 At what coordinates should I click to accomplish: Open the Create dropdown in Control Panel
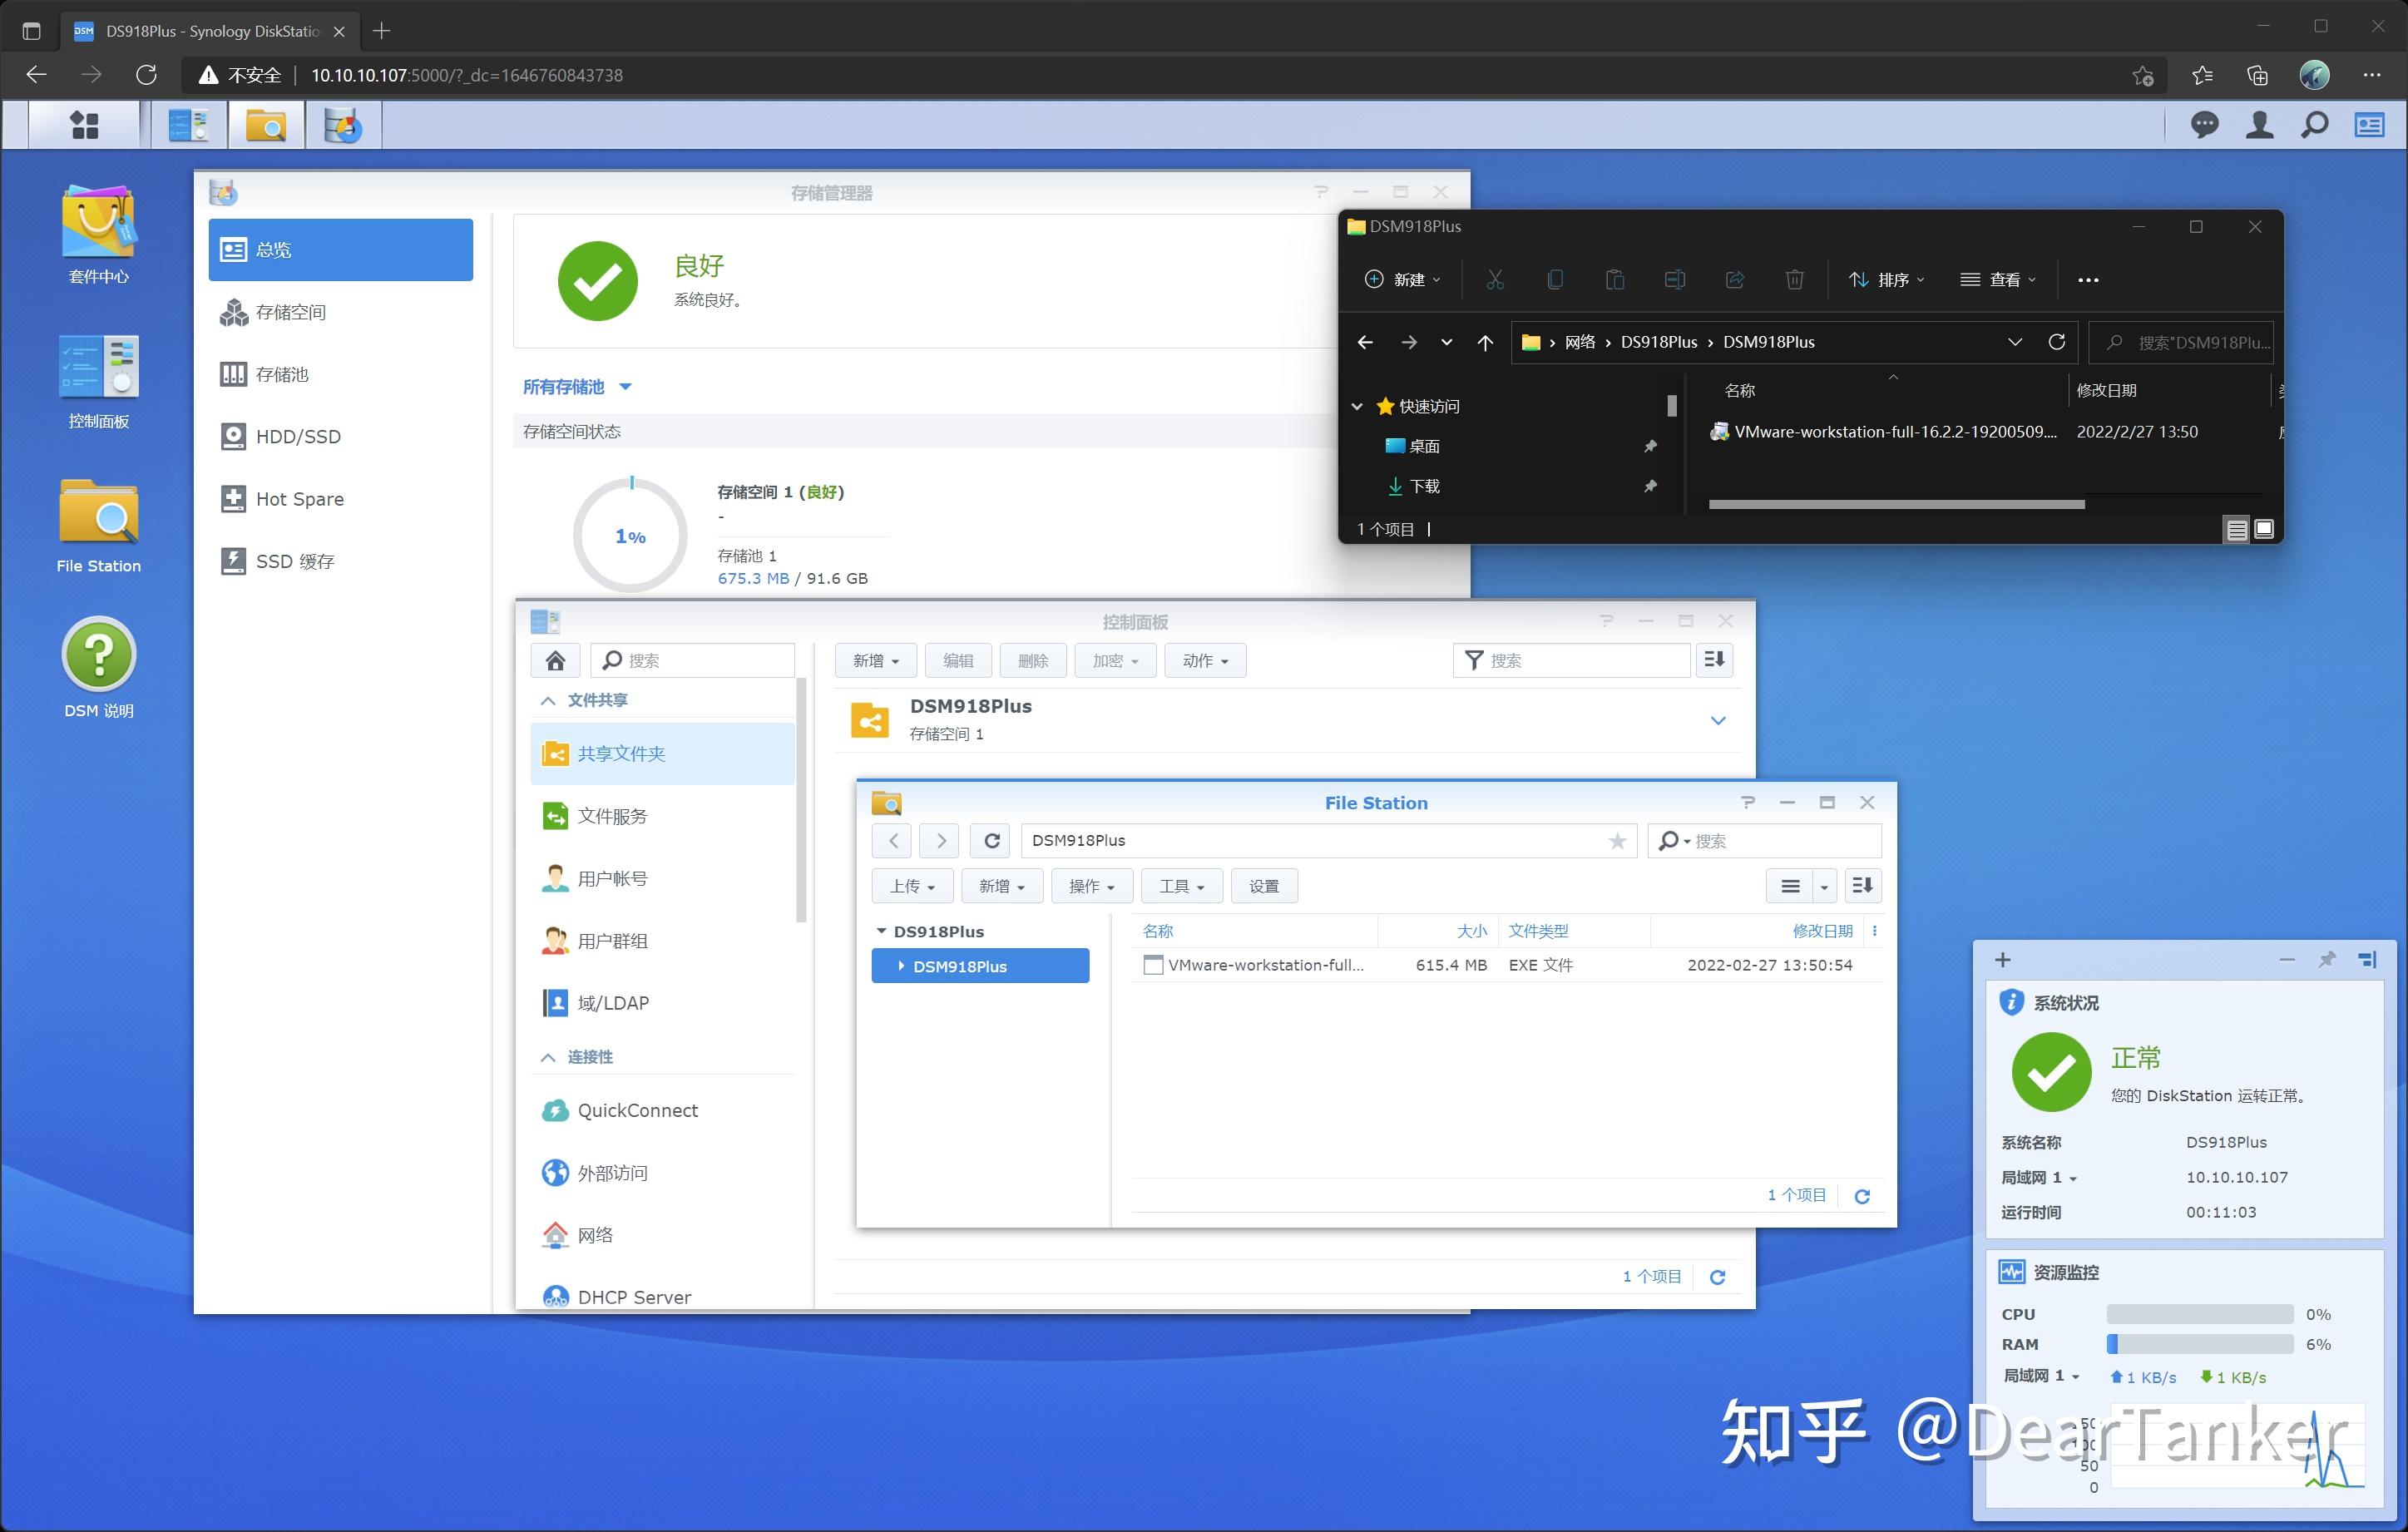[x=875, y=660]
